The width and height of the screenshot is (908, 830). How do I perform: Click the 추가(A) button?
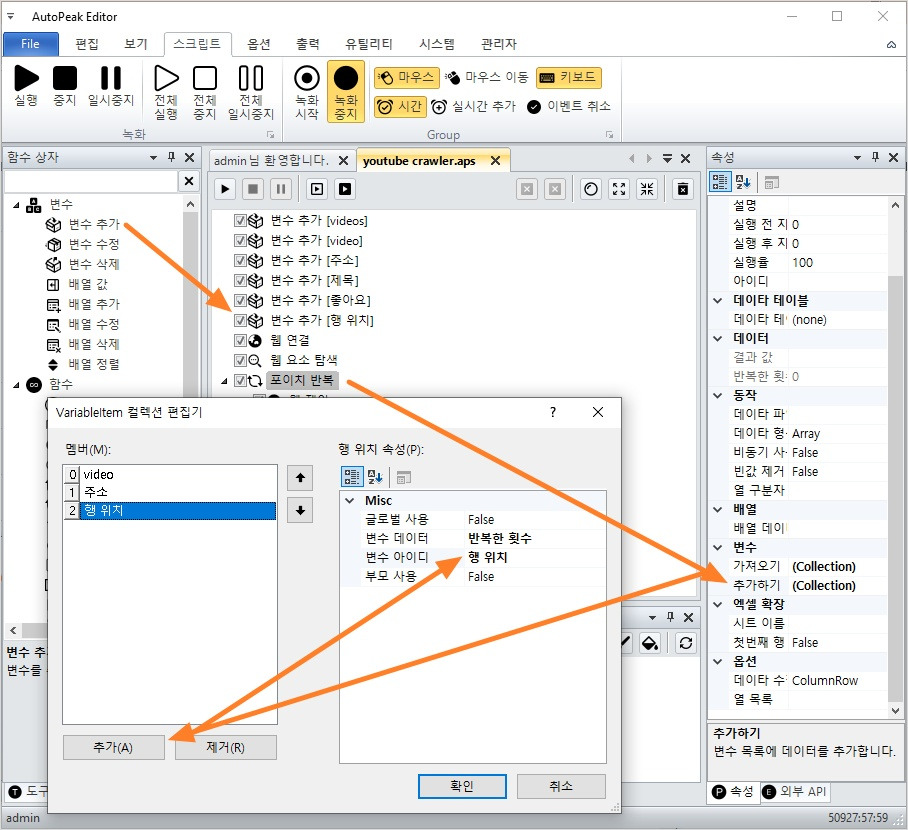coord(114,748)
